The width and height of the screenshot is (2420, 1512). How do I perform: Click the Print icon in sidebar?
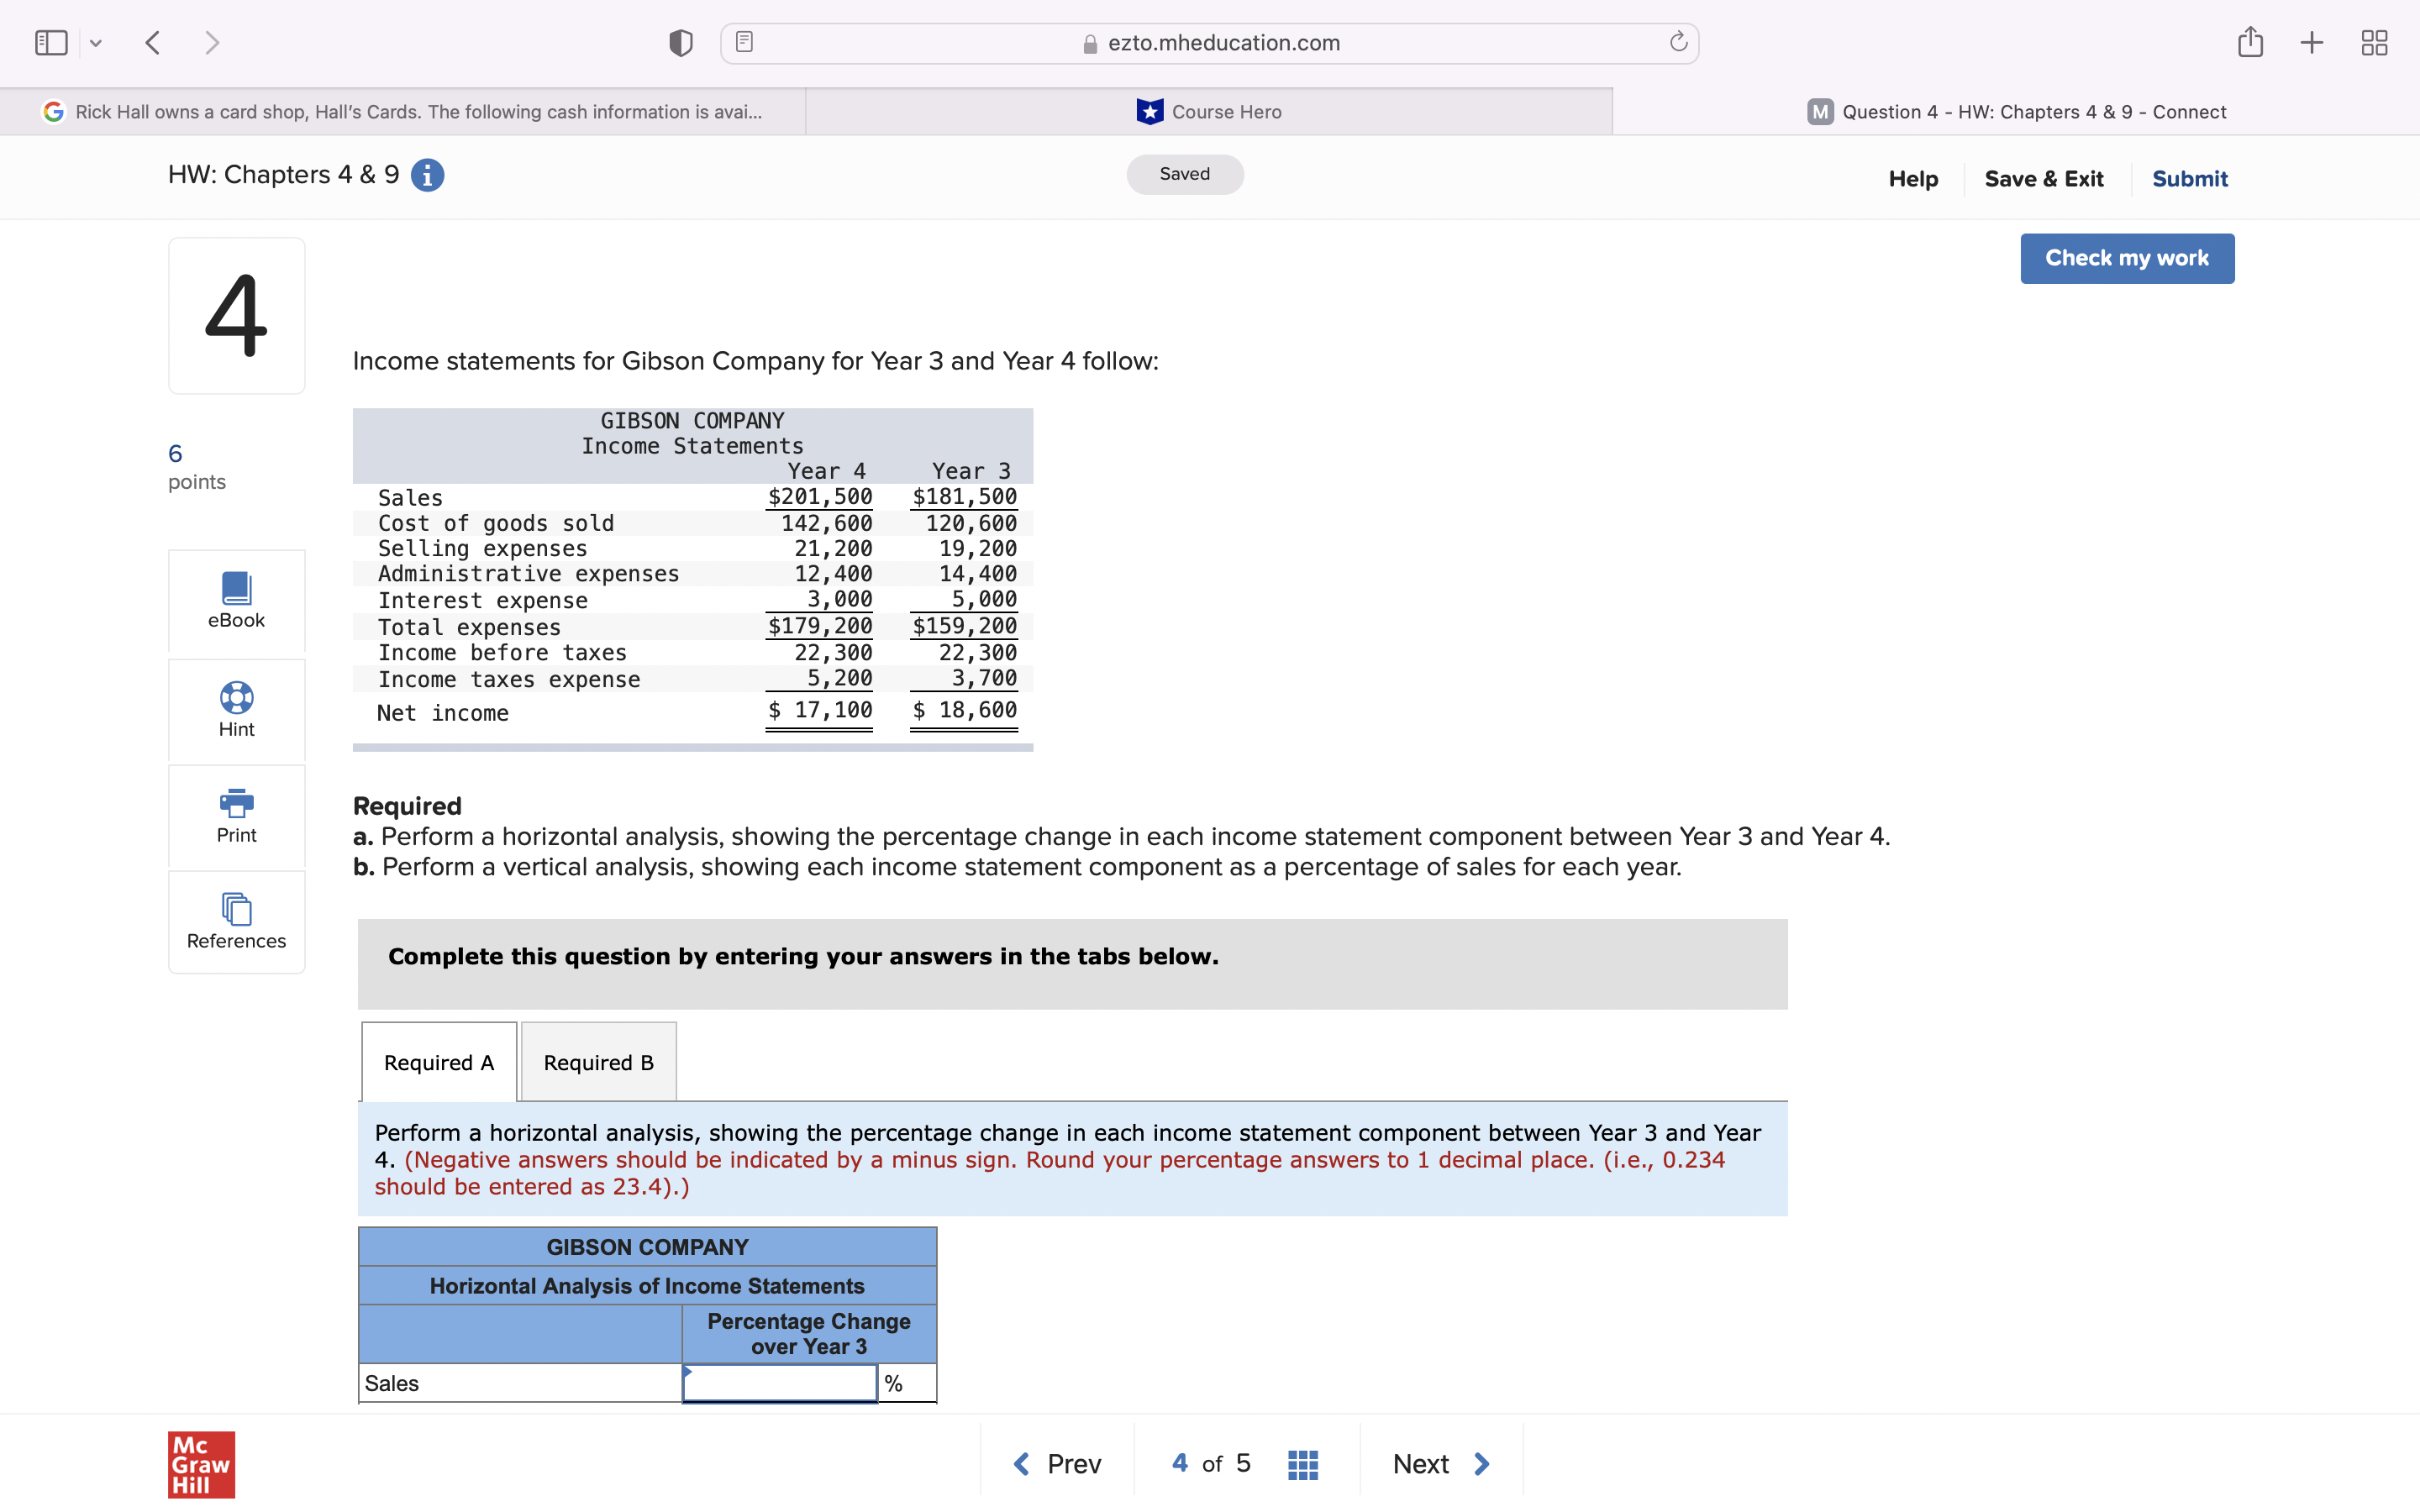pyautogui.click(x=236, y=802)
